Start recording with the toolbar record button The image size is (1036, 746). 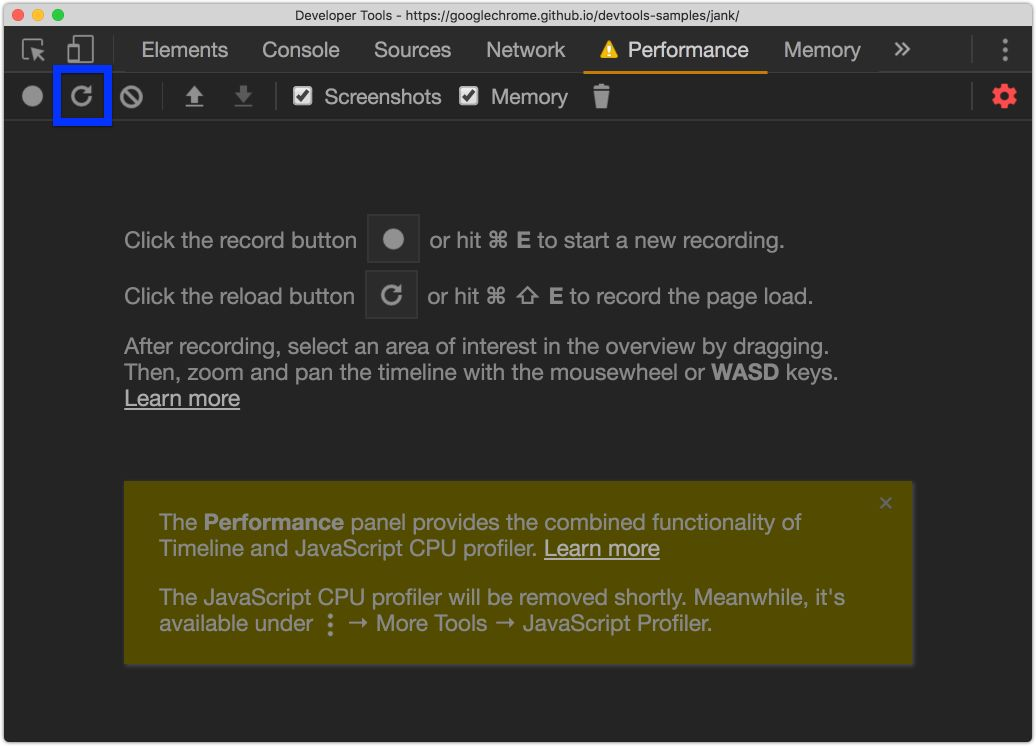tap(32, 96)
